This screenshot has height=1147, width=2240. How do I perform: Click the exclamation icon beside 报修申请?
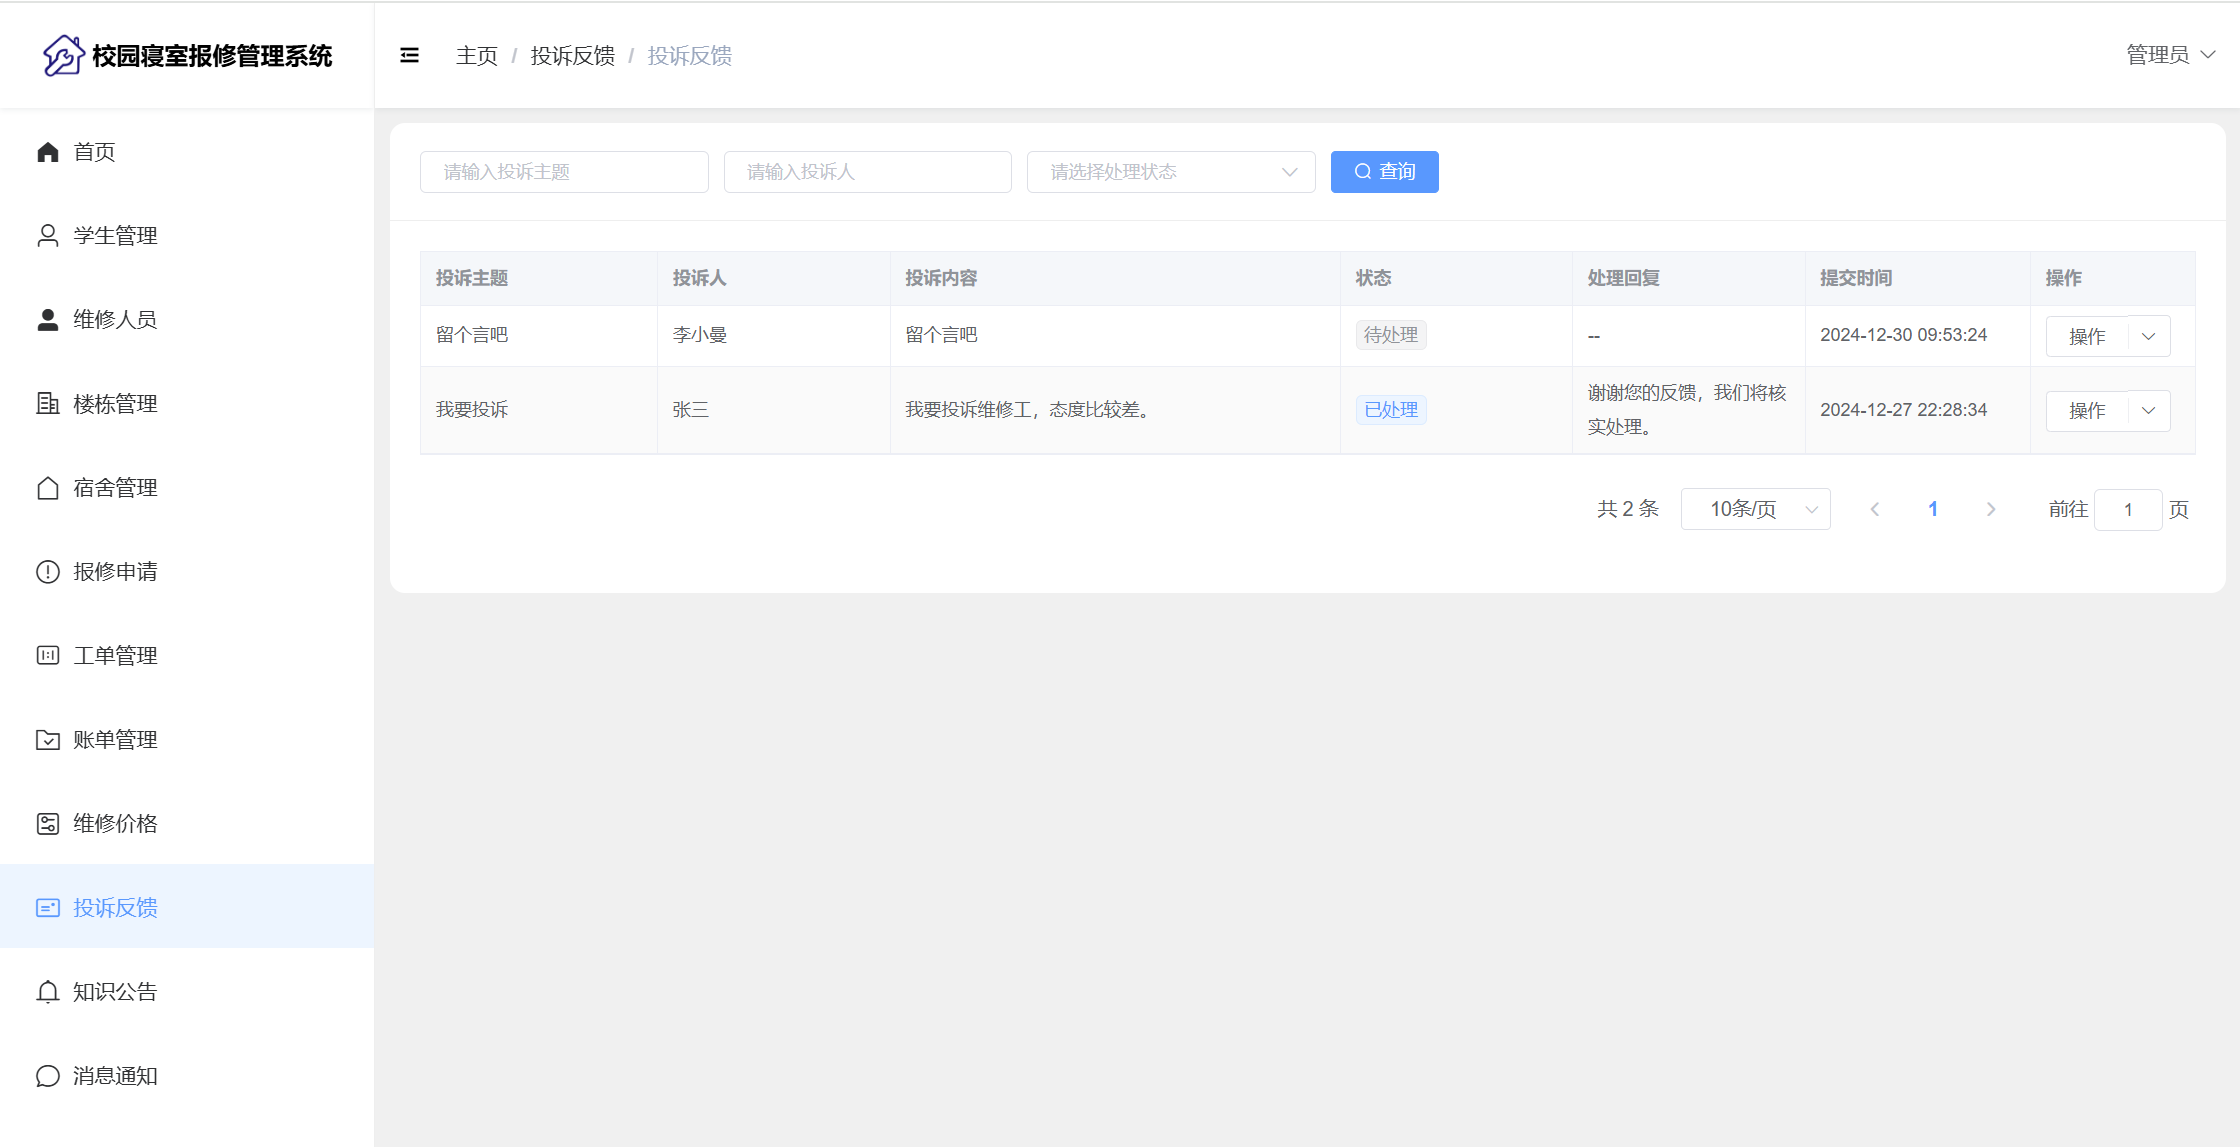(x=47, y=572)
